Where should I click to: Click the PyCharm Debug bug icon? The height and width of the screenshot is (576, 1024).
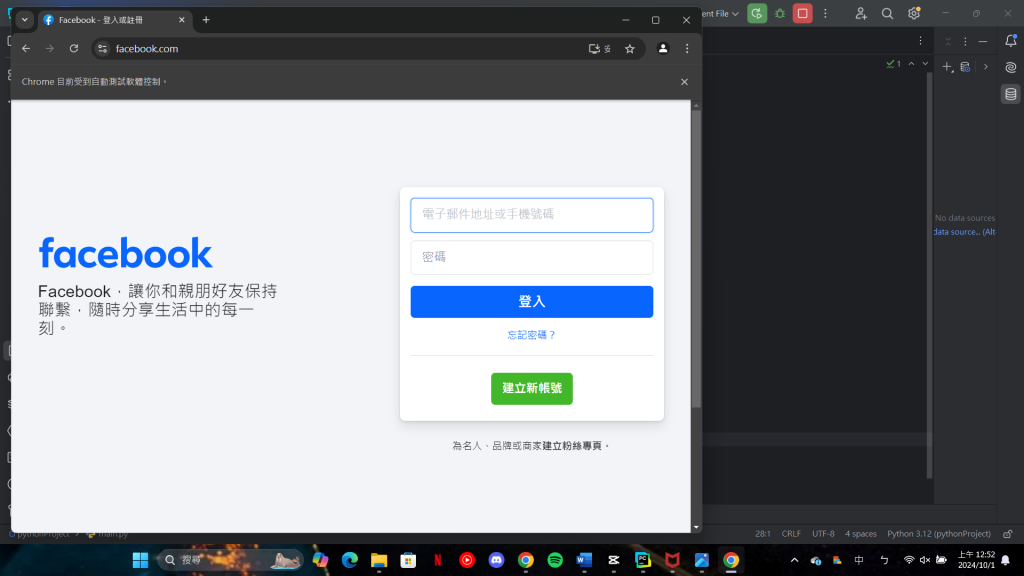780,13
